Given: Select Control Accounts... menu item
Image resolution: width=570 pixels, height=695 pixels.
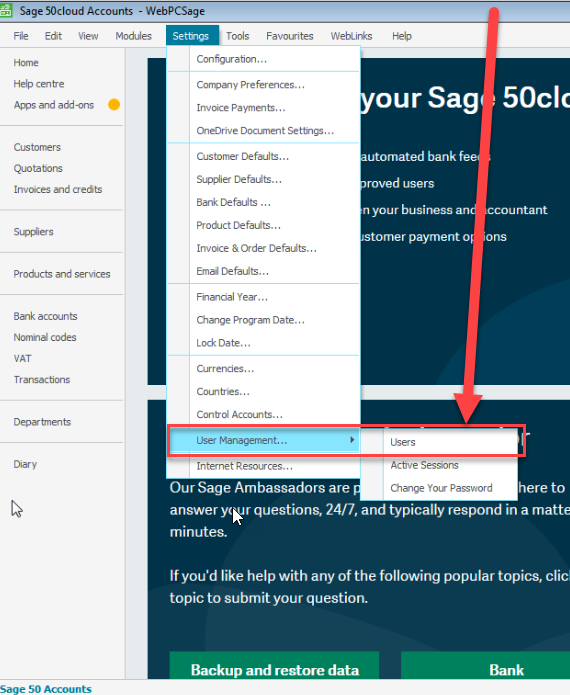Looking at the screenshot, I should click(263, 415).
